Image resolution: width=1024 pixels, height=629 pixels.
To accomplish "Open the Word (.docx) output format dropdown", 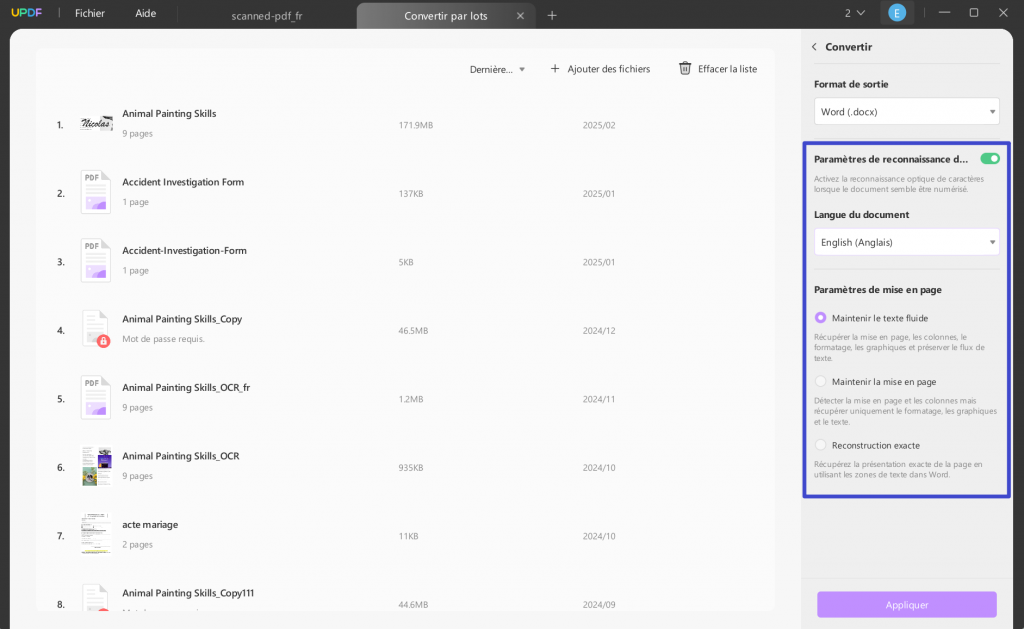I will pyautogui.click(x=906, y=112).
